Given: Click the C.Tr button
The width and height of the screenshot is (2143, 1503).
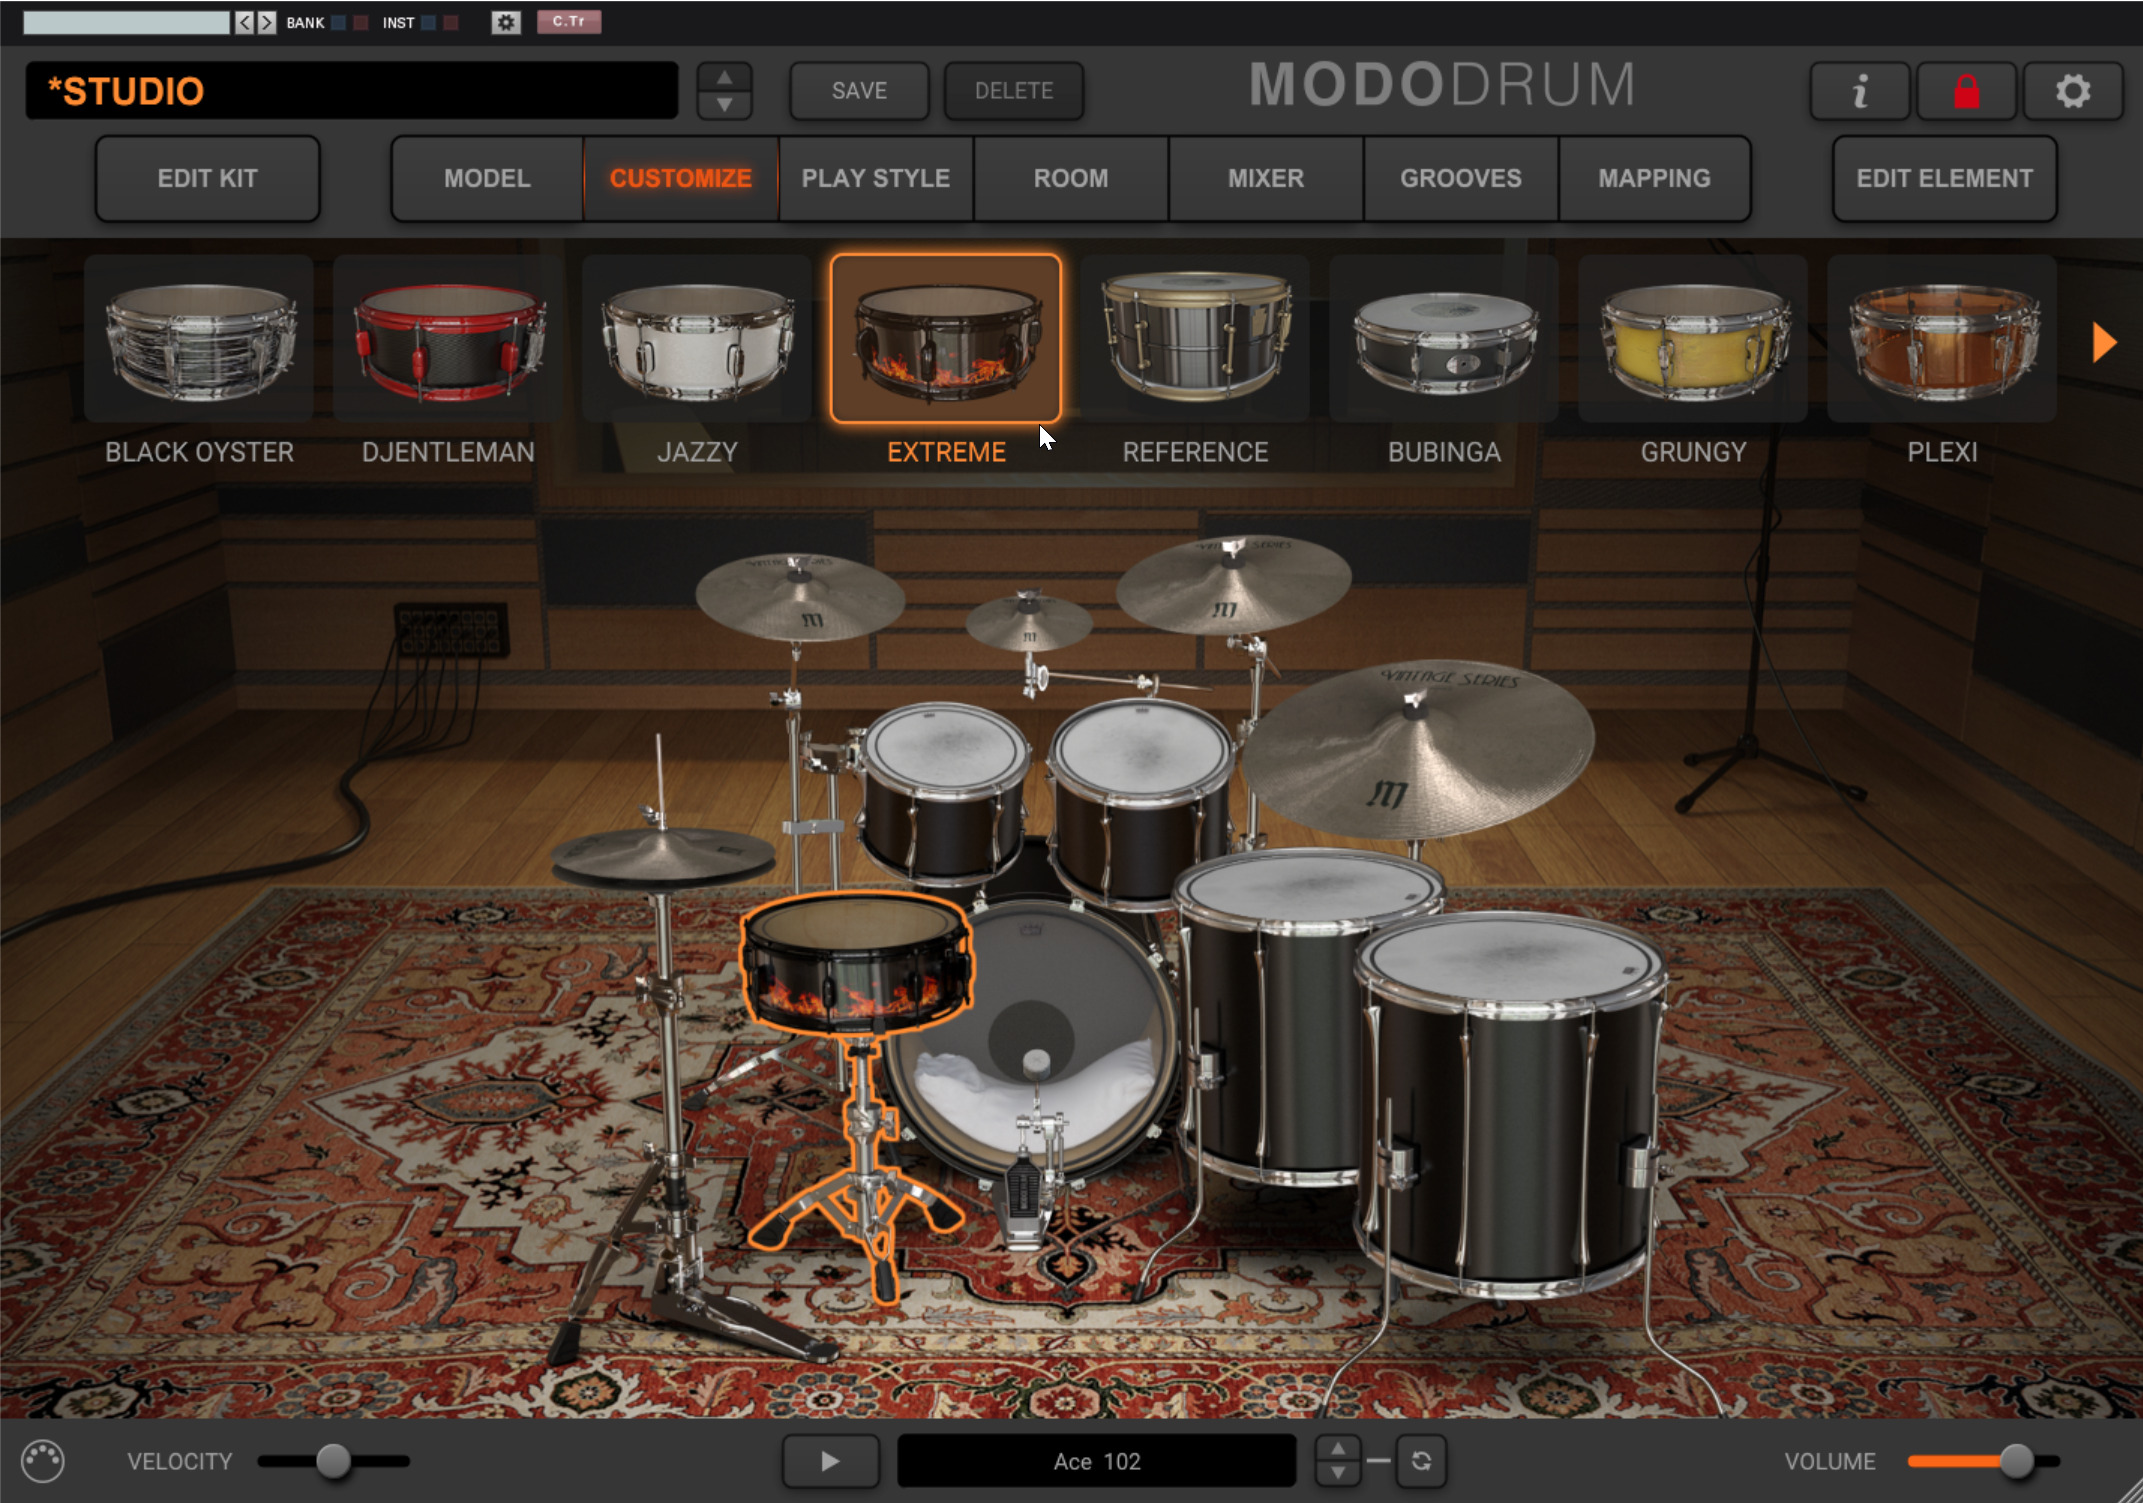Looking at the screenshot, I should pos(569,22).
